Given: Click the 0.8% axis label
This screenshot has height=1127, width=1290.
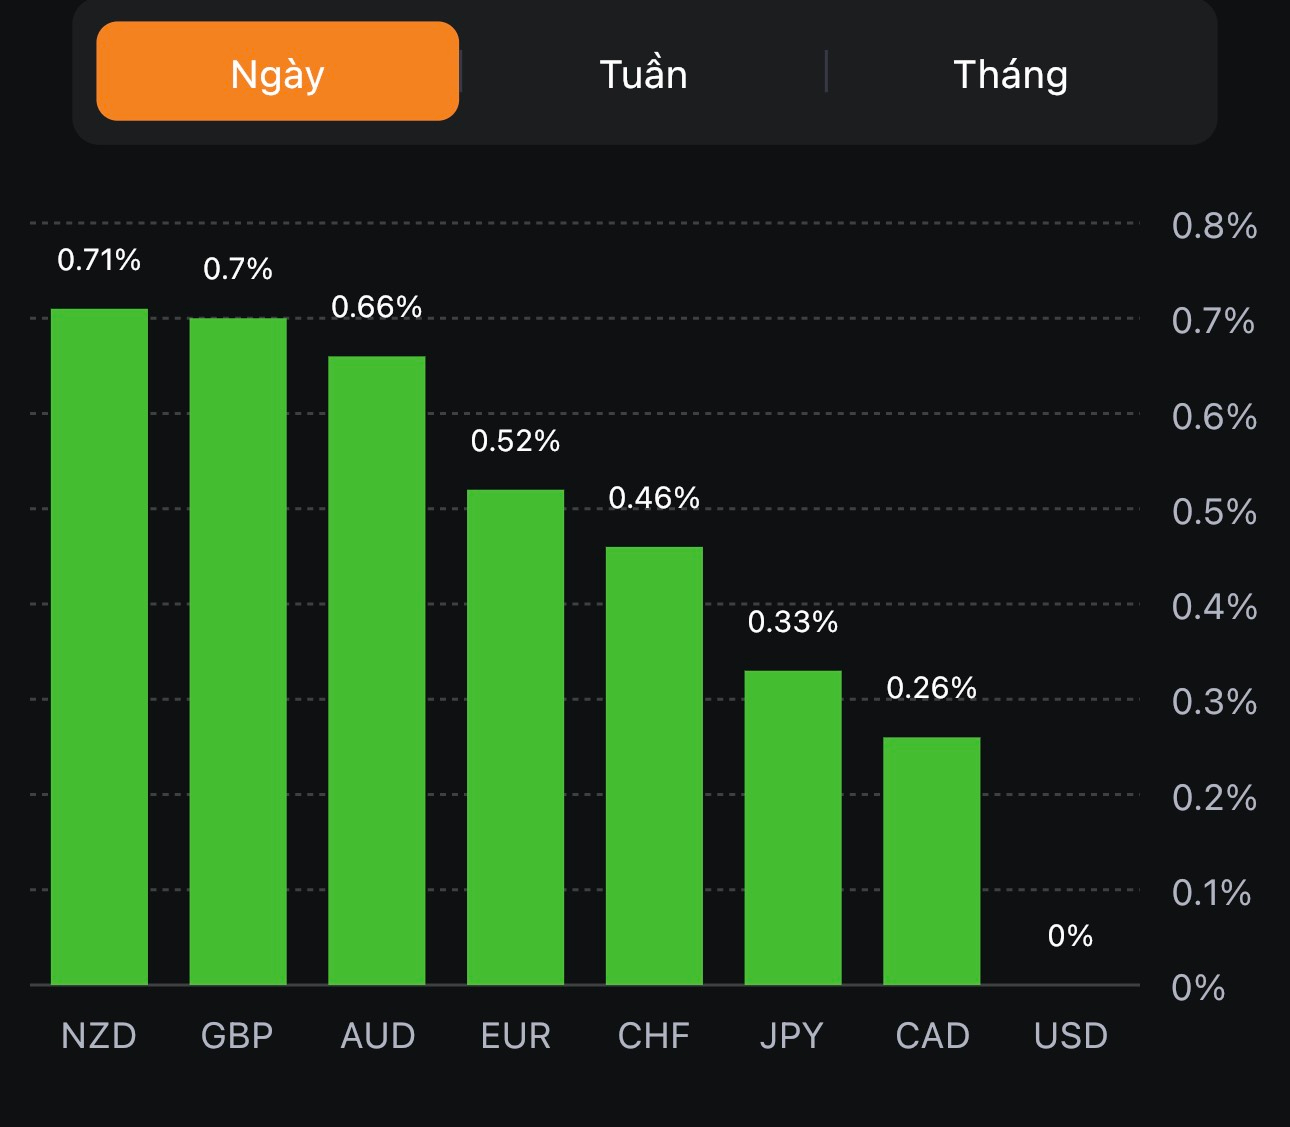Looking at the screenshot, I should pyautogui.click(x=1214, y=226).
